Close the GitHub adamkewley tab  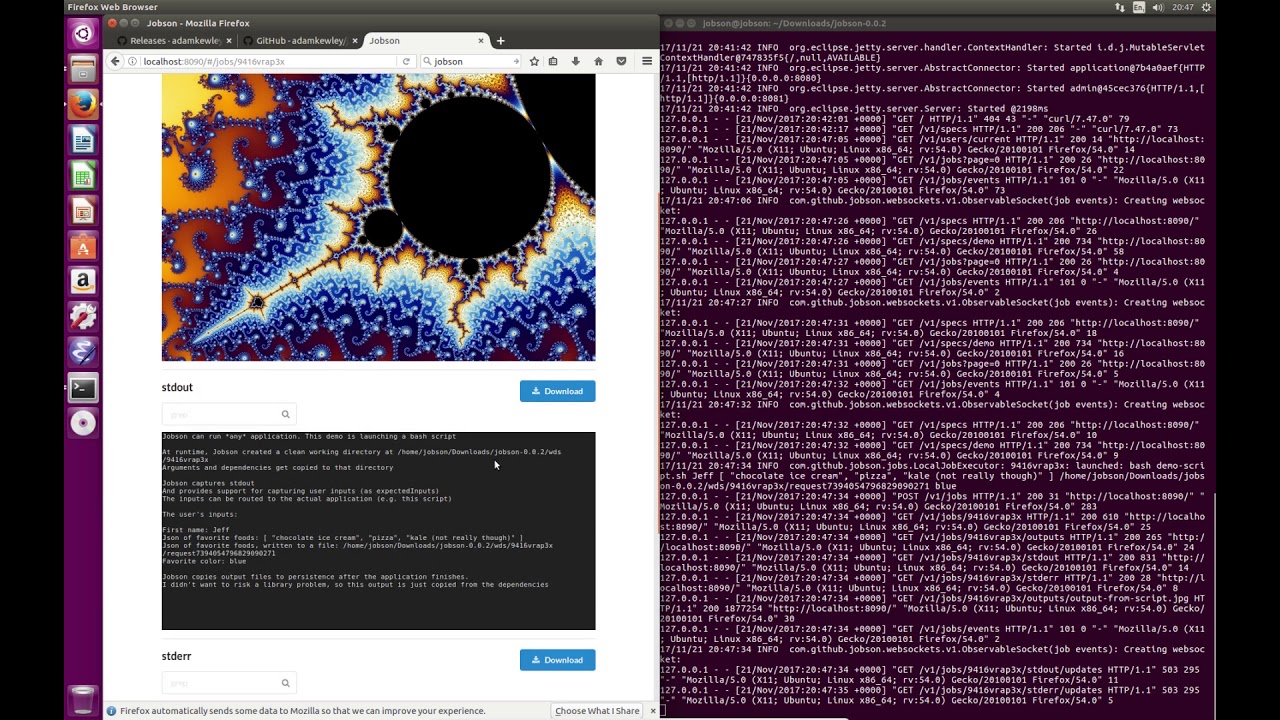point(354,41)
